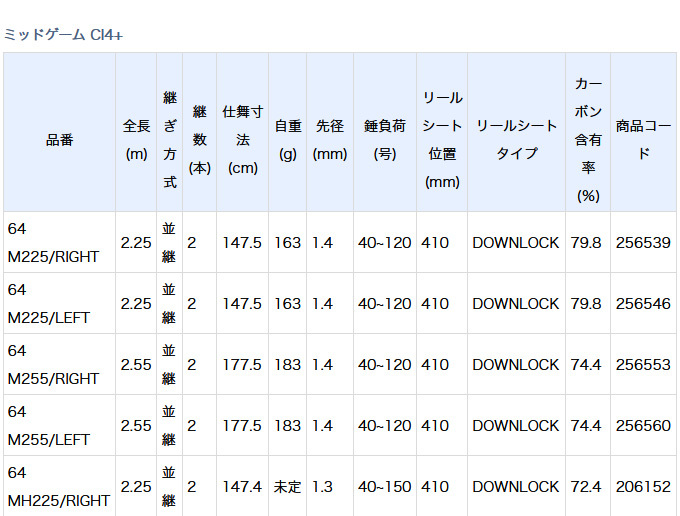Select the 仕舞寸法 (cm) header cell
Viewport: 680px width, 516px height.
pyautogui.click(x=243, y=140)
